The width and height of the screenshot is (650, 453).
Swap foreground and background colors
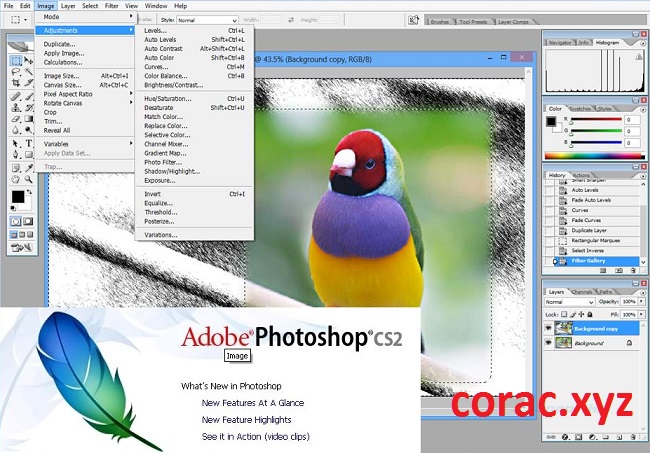pyautogui.click(x=29, y=192)
